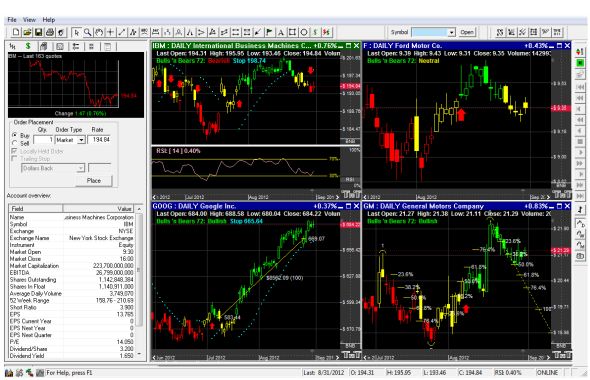Click the RSI [14] 0.40% panel label
Viewport: 590px width, 380px height.
pyautogui.click(x=178, y=151)
